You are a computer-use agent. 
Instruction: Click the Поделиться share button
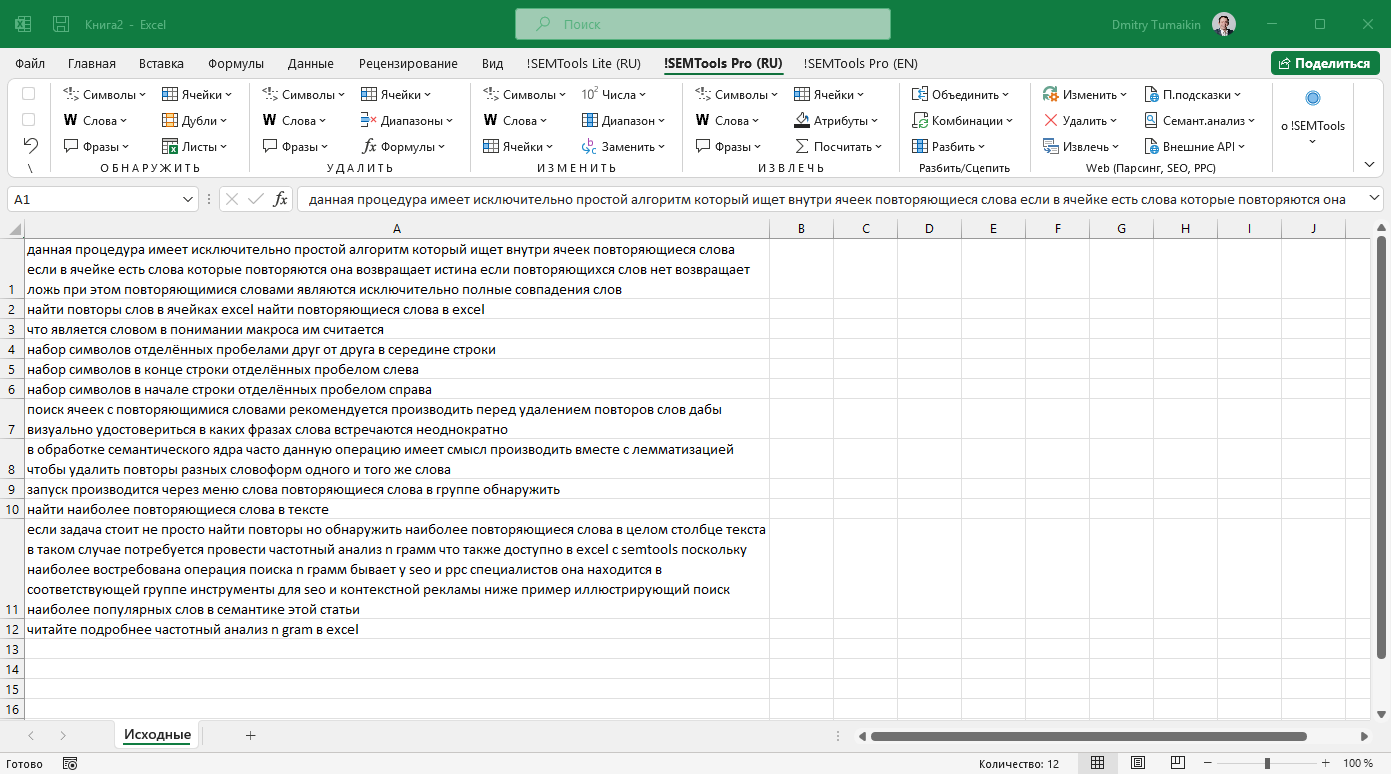pos(1325,63)
